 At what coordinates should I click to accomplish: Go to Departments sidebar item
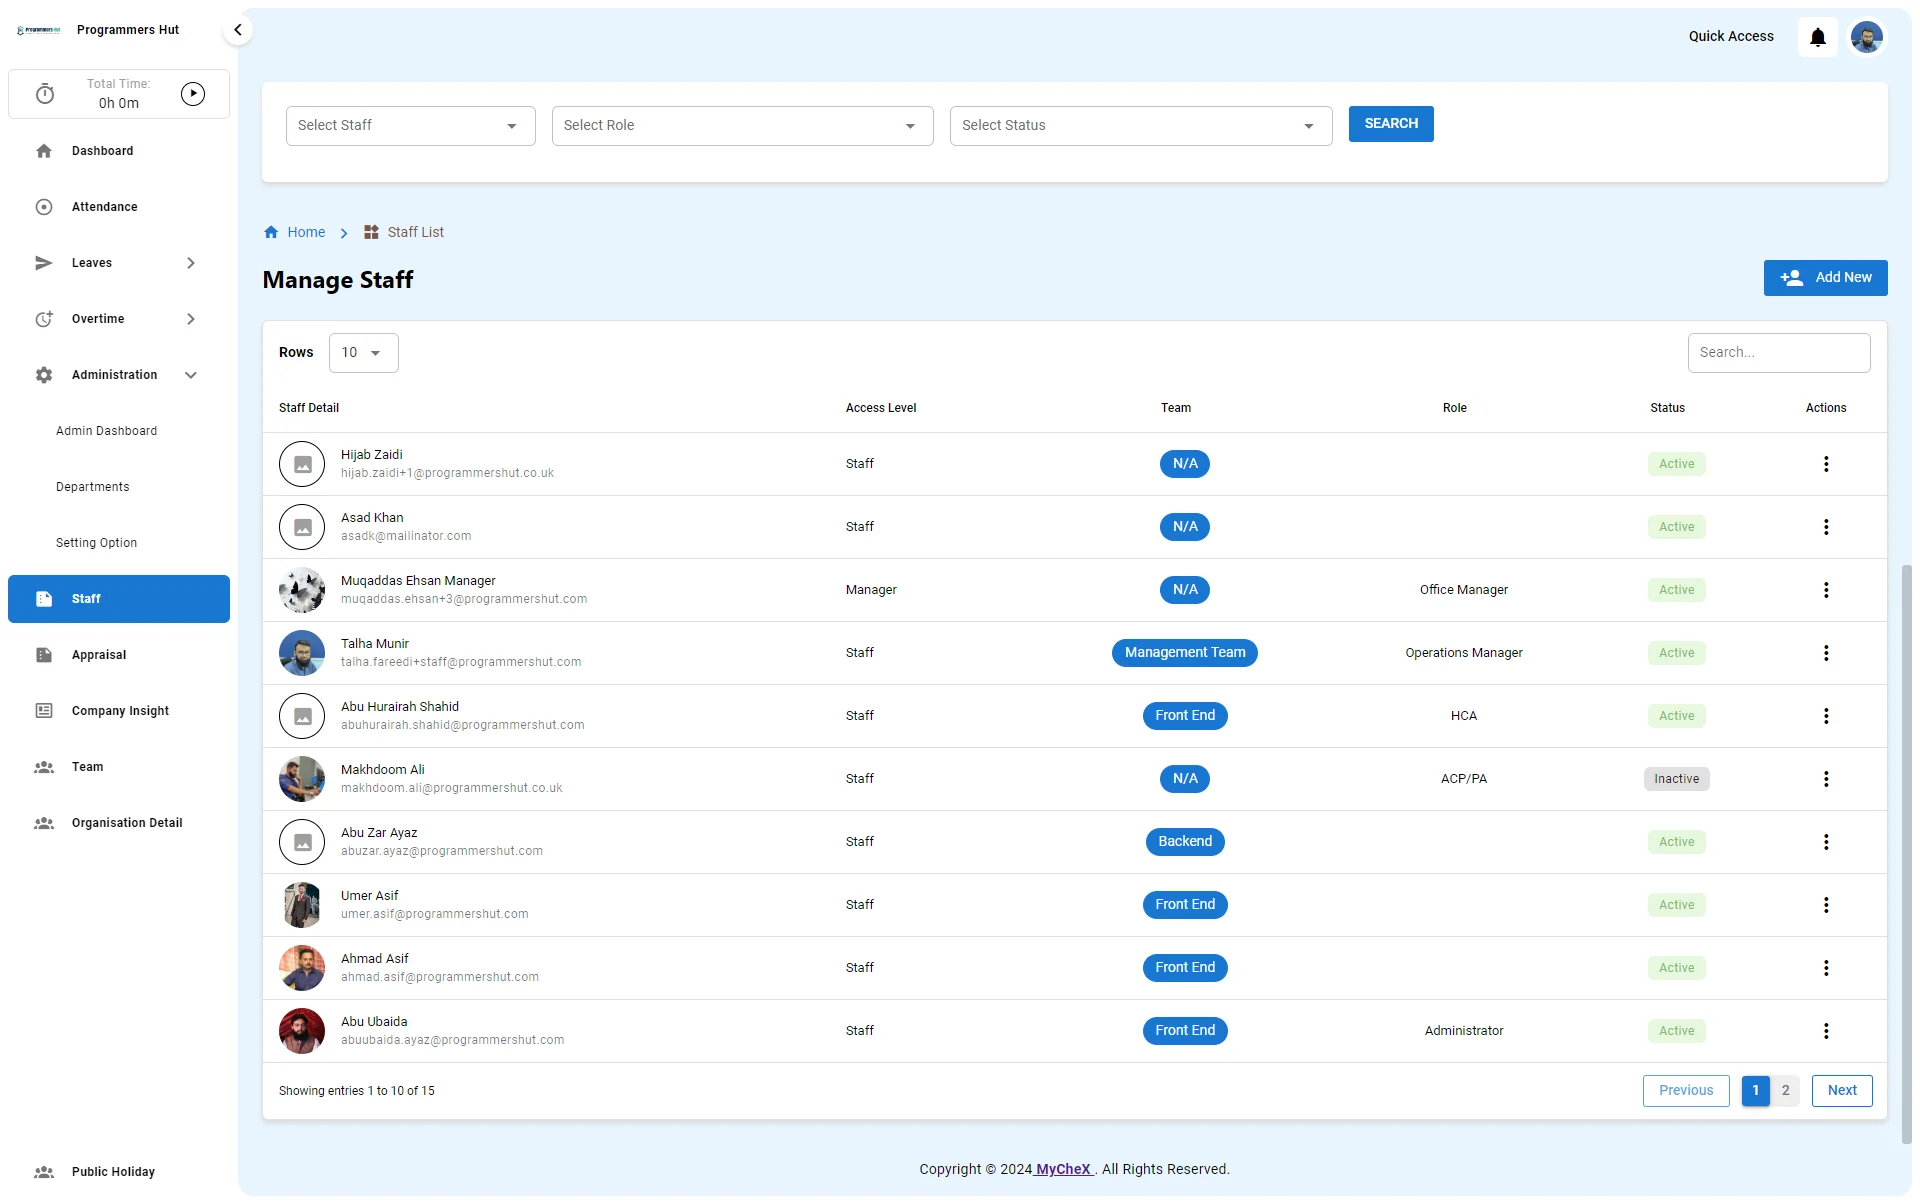click(92, 487)
